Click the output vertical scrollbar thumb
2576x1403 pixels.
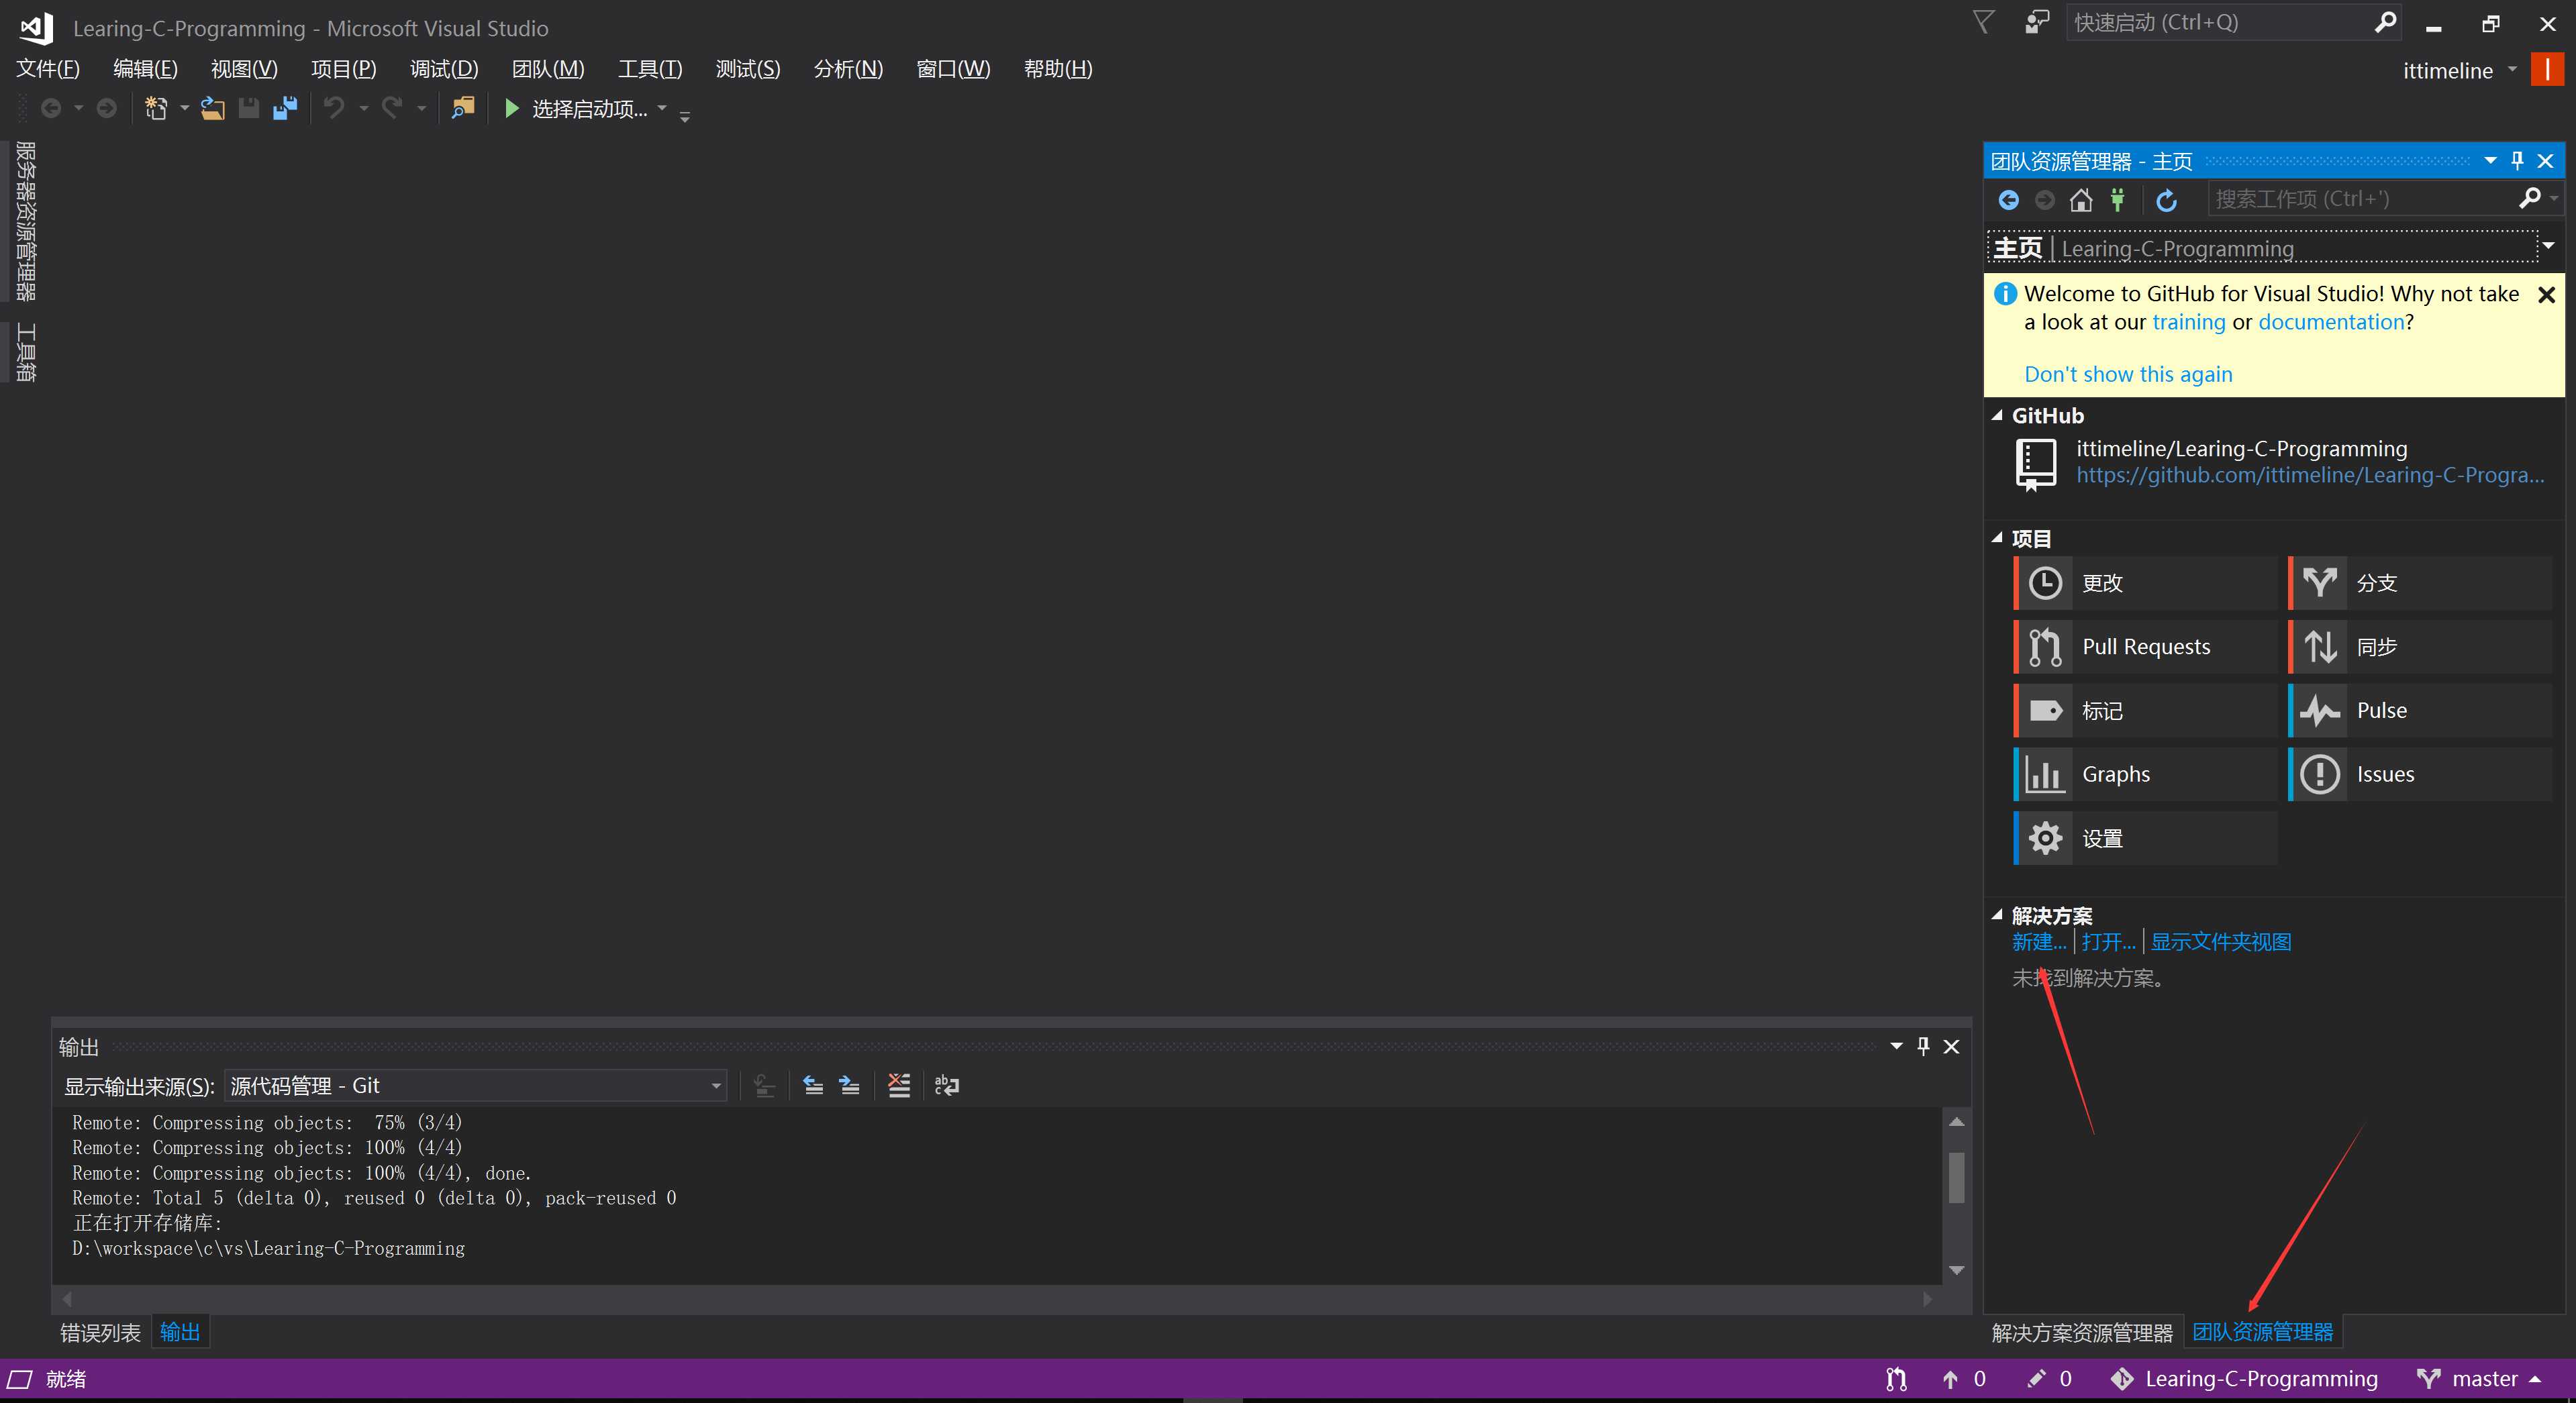(1957, 1177)
